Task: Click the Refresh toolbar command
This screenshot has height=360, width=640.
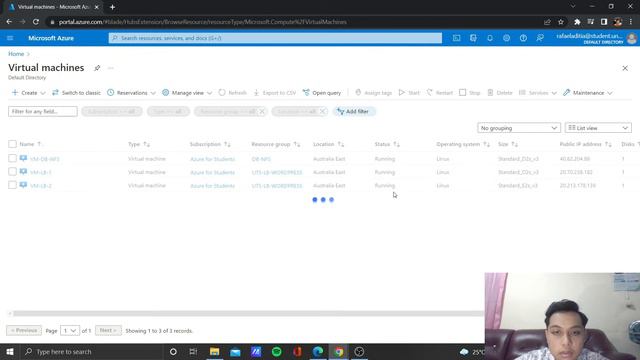Action: coord(233,93)
